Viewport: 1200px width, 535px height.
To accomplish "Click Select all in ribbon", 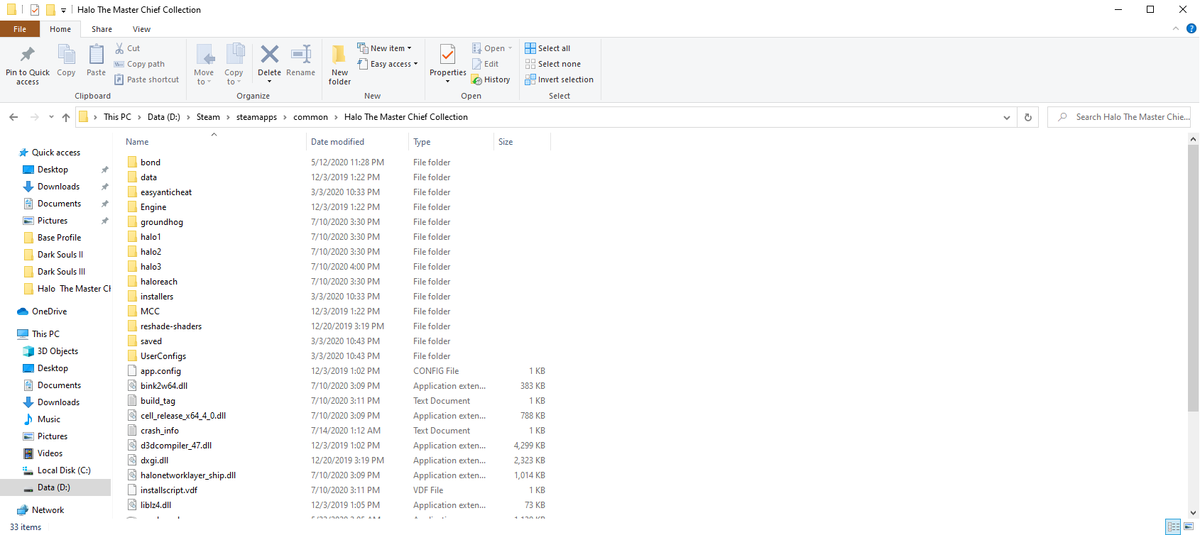I will coord(547,48).
